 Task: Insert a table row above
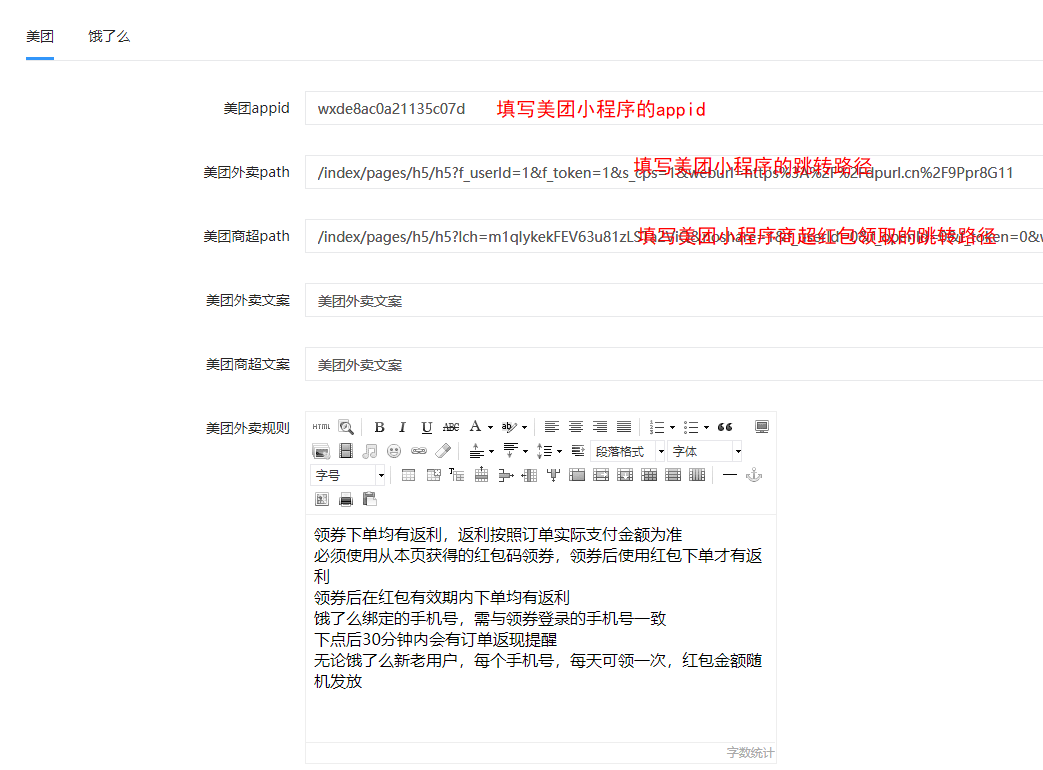click(x=481, y=475)
